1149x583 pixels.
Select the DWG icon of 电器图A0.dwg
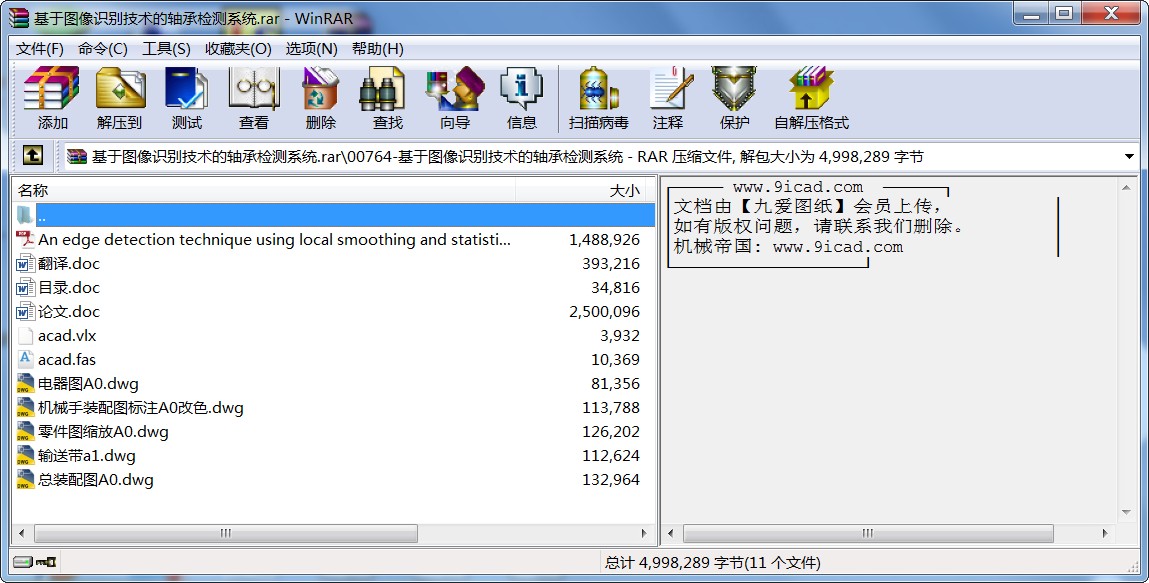[25, 384]
